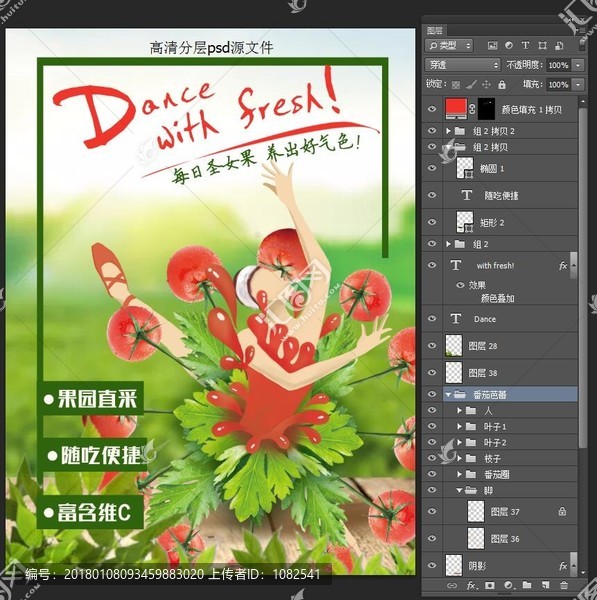
Task: Create new group folder icon at bottom
Action: point(527,585)
